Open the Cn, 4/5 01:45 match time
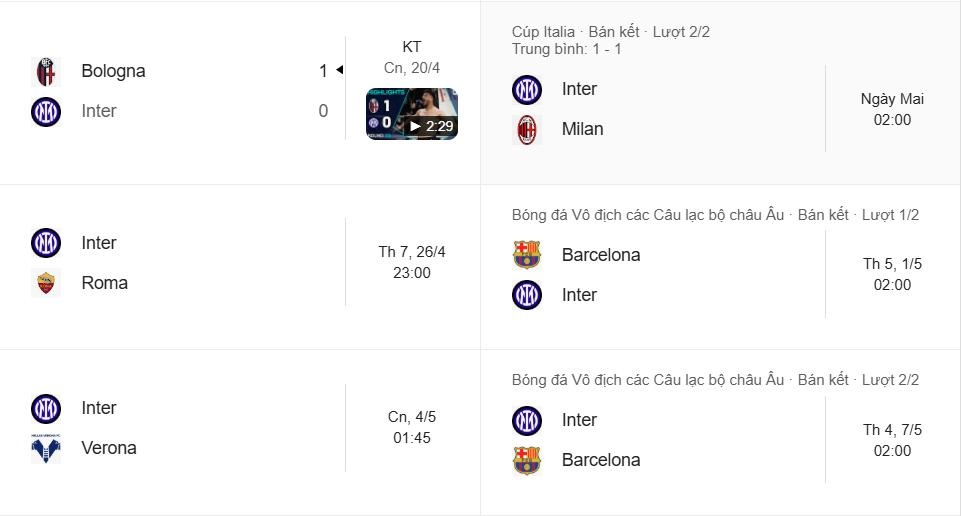The width and height of the screenshot is (962, 516). click(x=412, y=427)
